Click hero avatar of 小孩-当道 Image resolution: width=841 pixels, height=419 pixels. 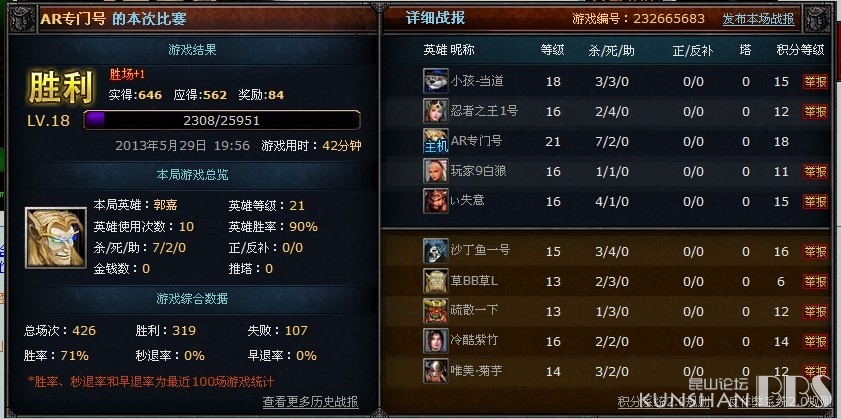(x=436, y=81)
